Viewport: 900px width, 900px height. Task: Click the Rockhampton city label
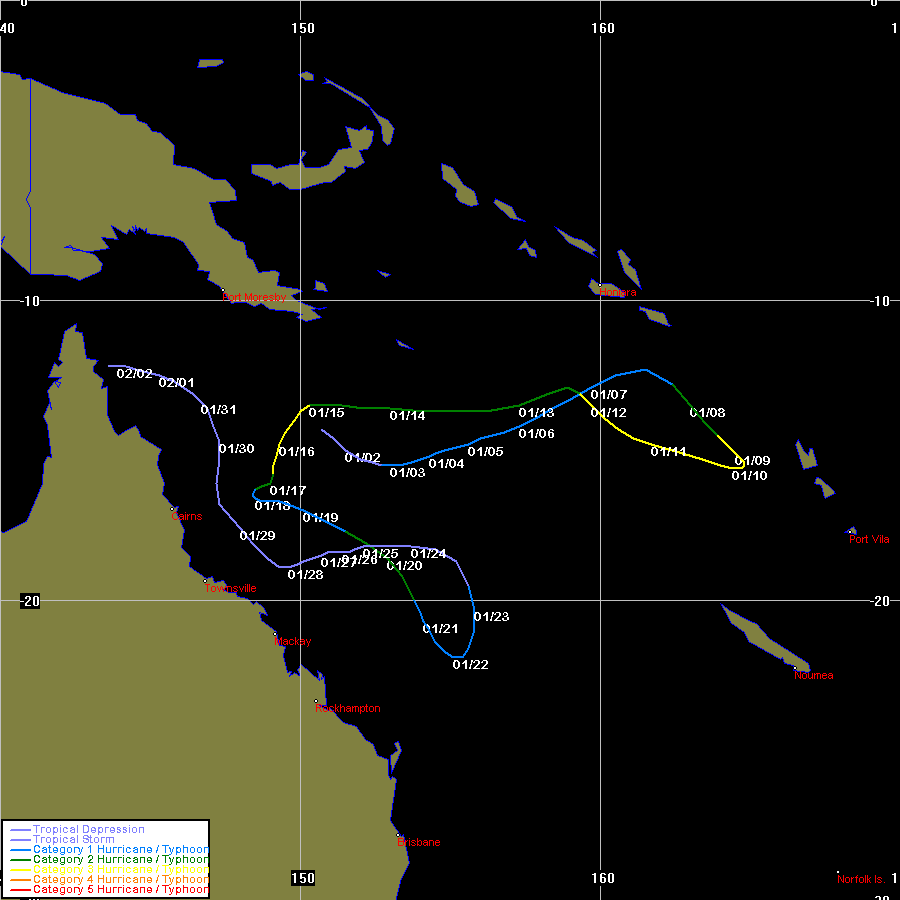point(348,708)
